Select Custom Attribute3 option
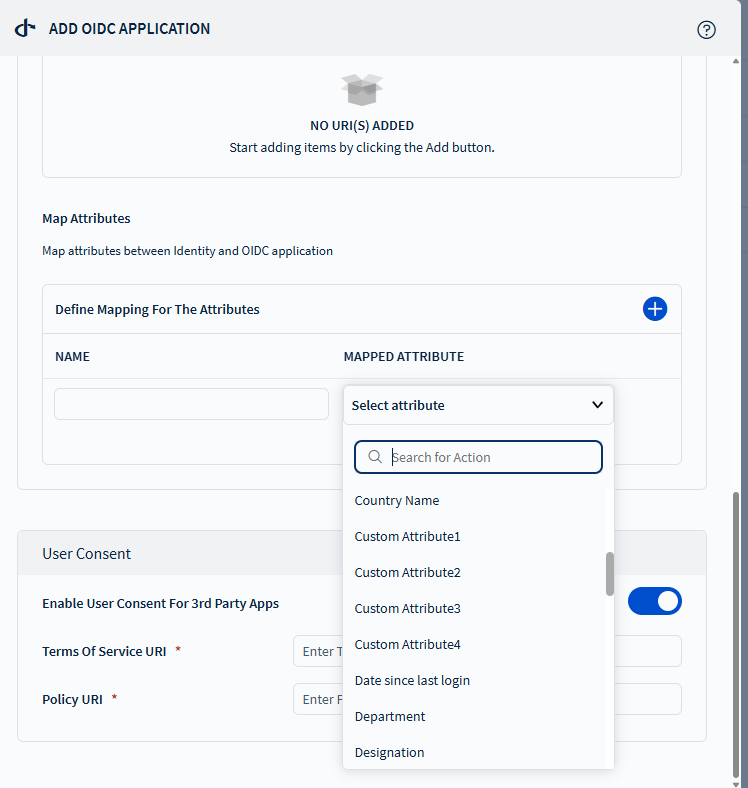Viewport: 748px width, 788px height. point(407,609)
